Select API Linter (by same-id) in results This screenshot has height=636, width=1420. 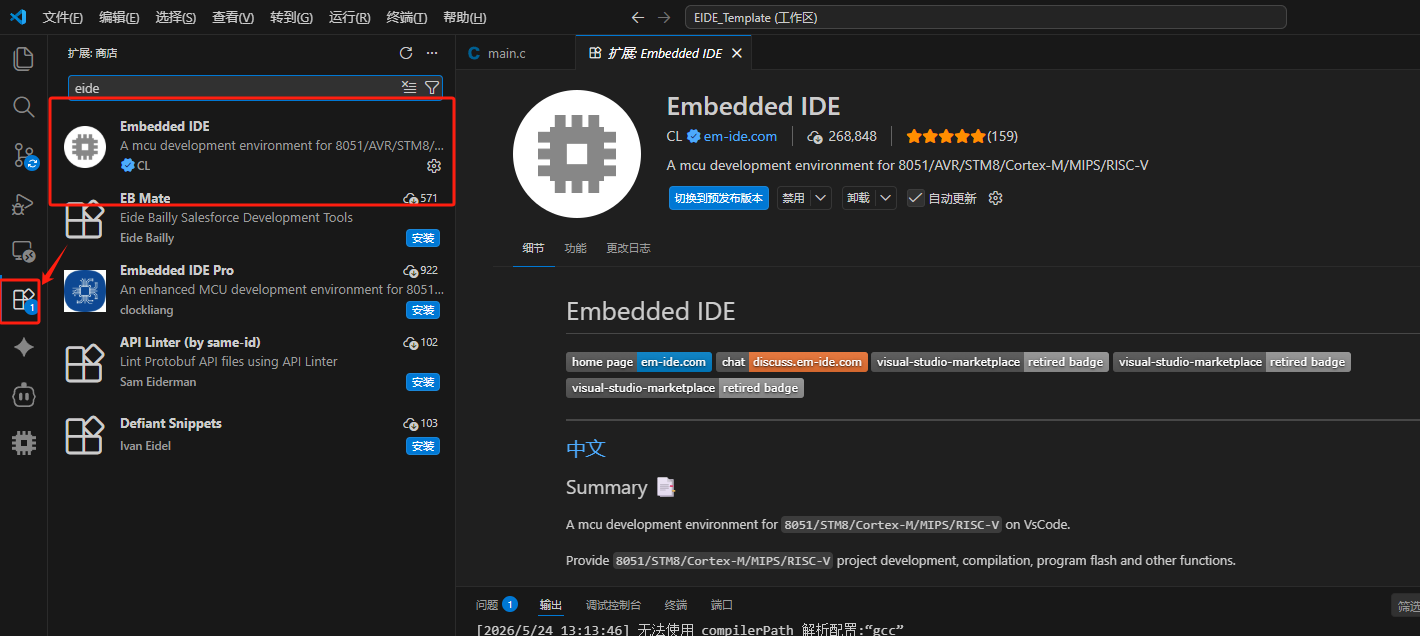click(x=251, y=362)
